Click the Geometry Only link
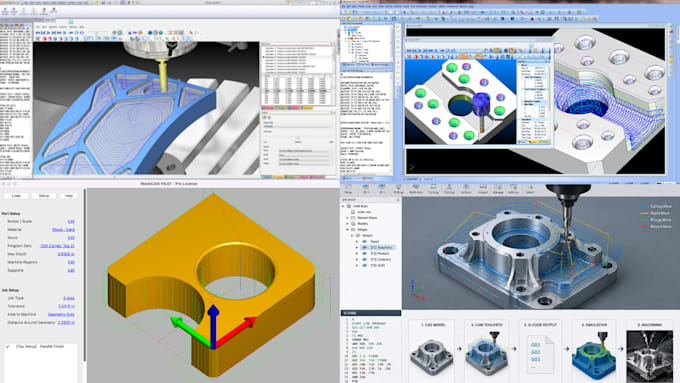This screenshot has width=680, height=383. (61, 314)
